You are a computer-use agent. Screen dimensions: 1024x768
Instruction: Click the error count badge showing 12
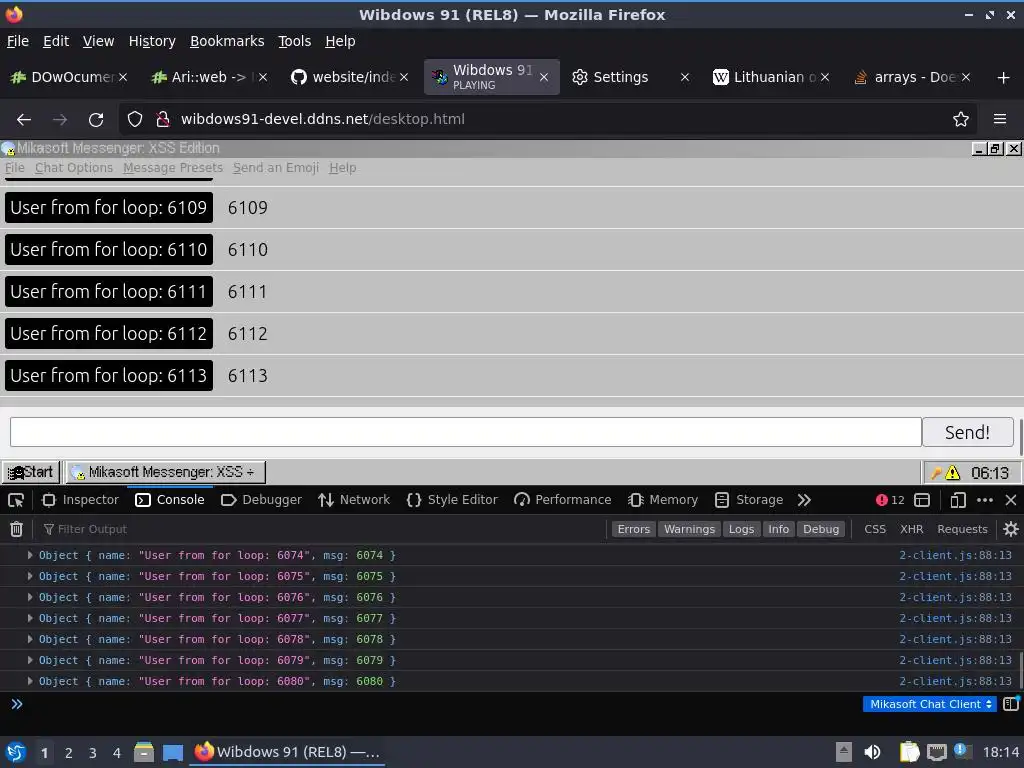pyautogui.click(x=890, y=500)
